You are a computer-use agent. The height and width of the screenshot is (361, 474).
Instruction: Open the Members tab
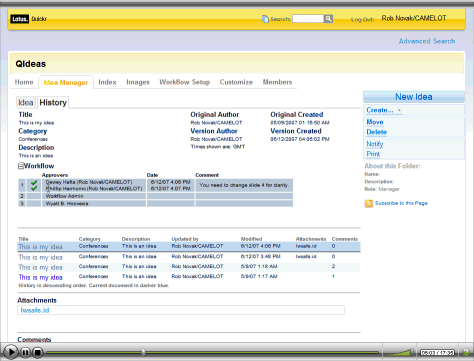(277, 82)
